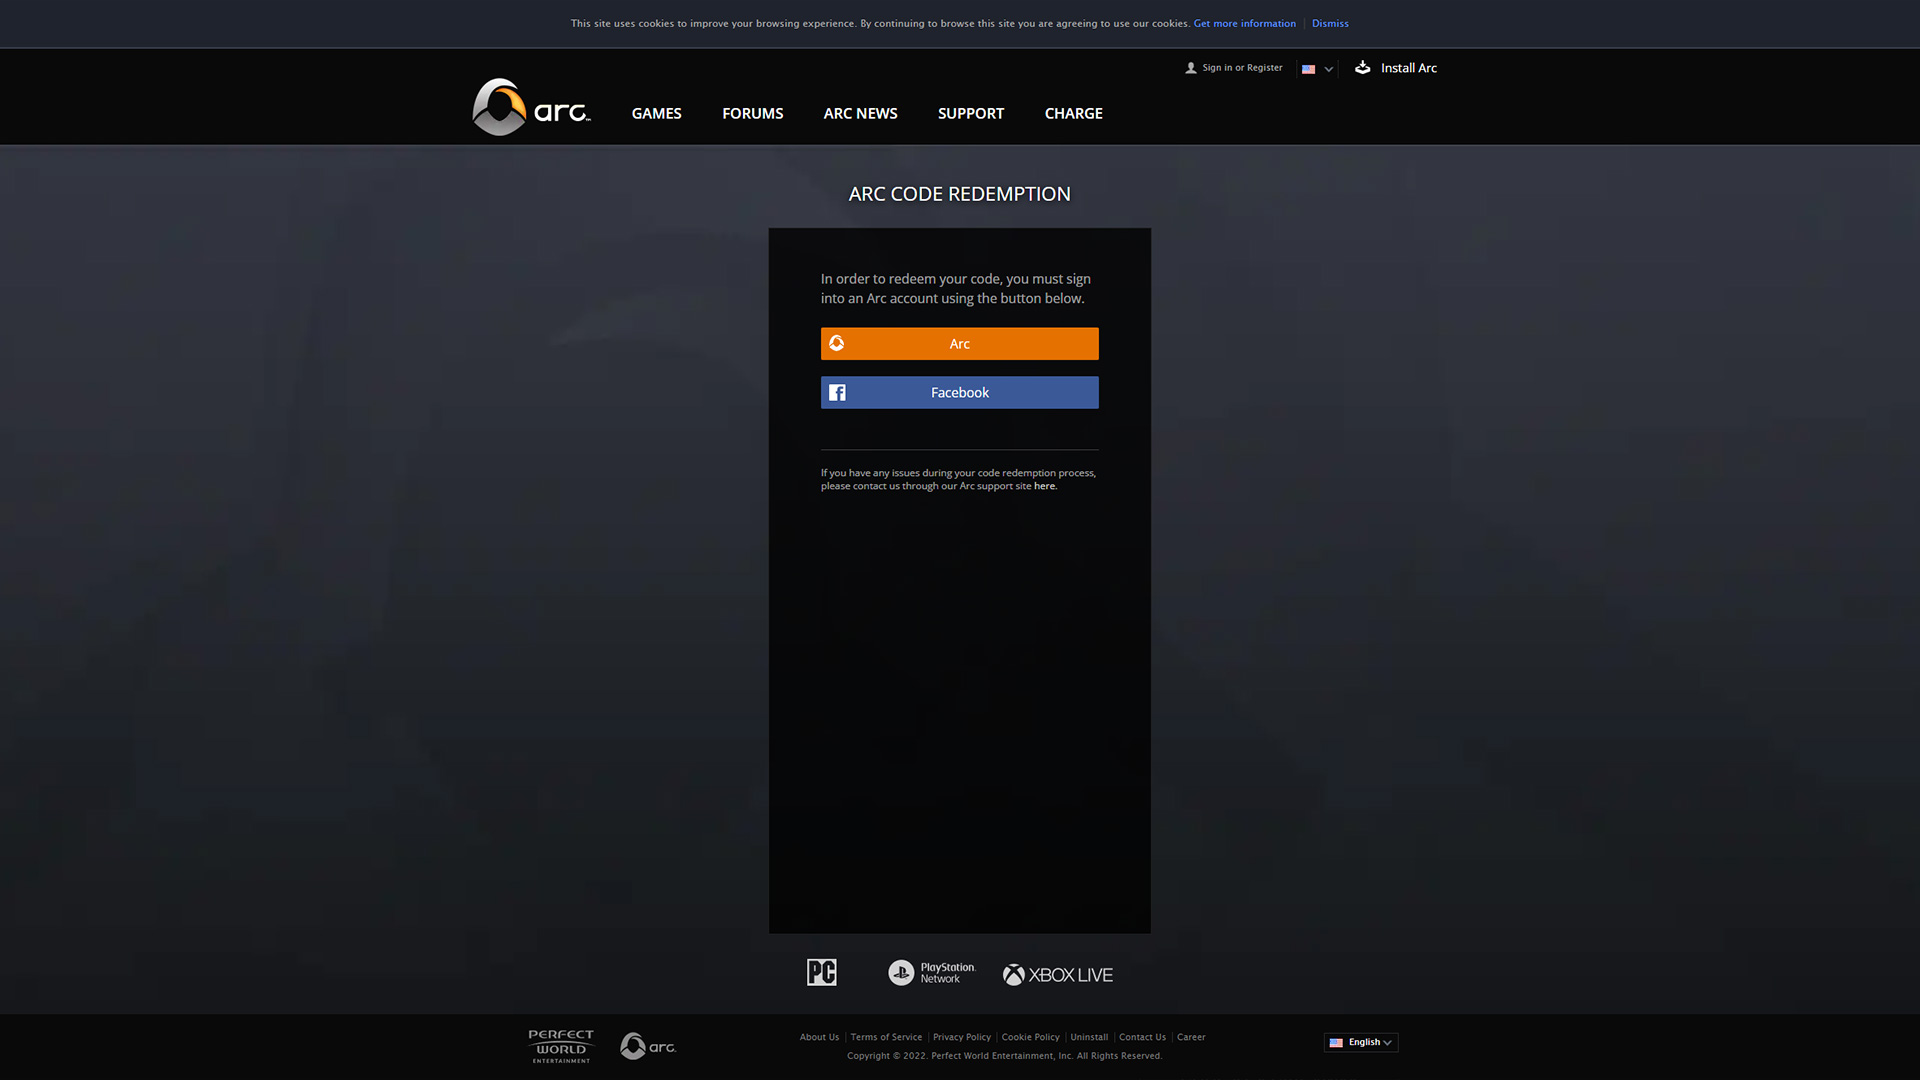Click the 'here' support site link
This screenshot has height=1080, width=1920.
pos(1044,486)
